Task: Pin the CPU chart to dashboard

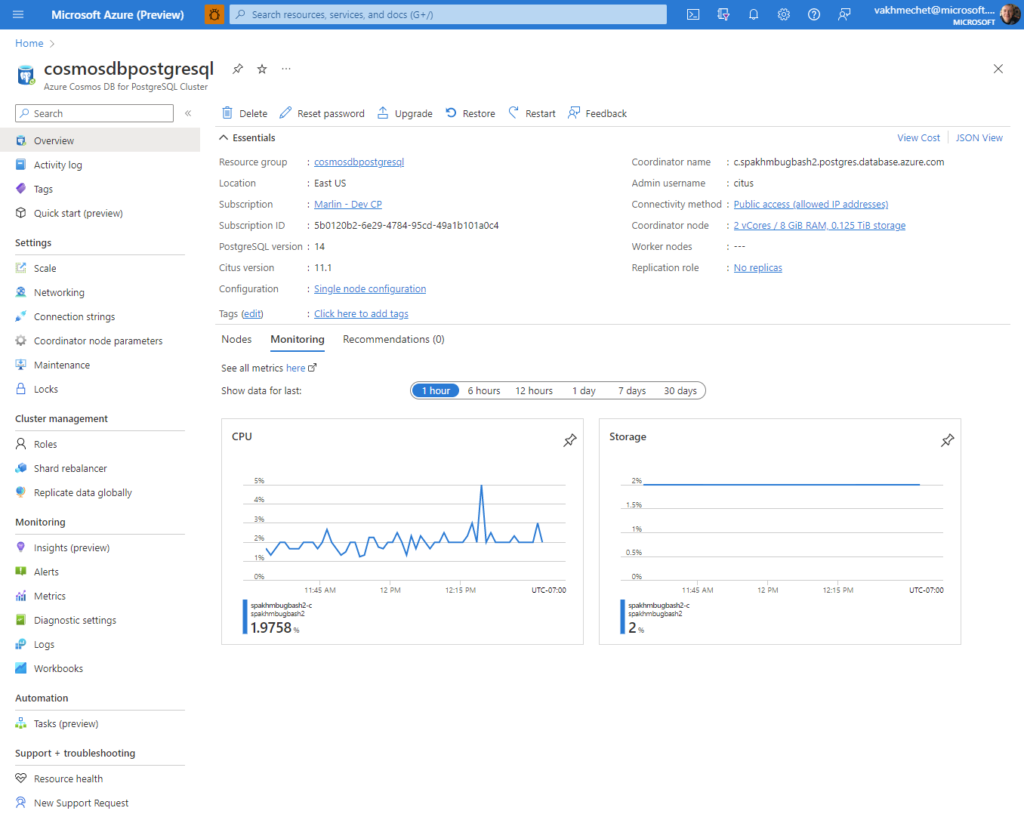Action: (570, 440)
